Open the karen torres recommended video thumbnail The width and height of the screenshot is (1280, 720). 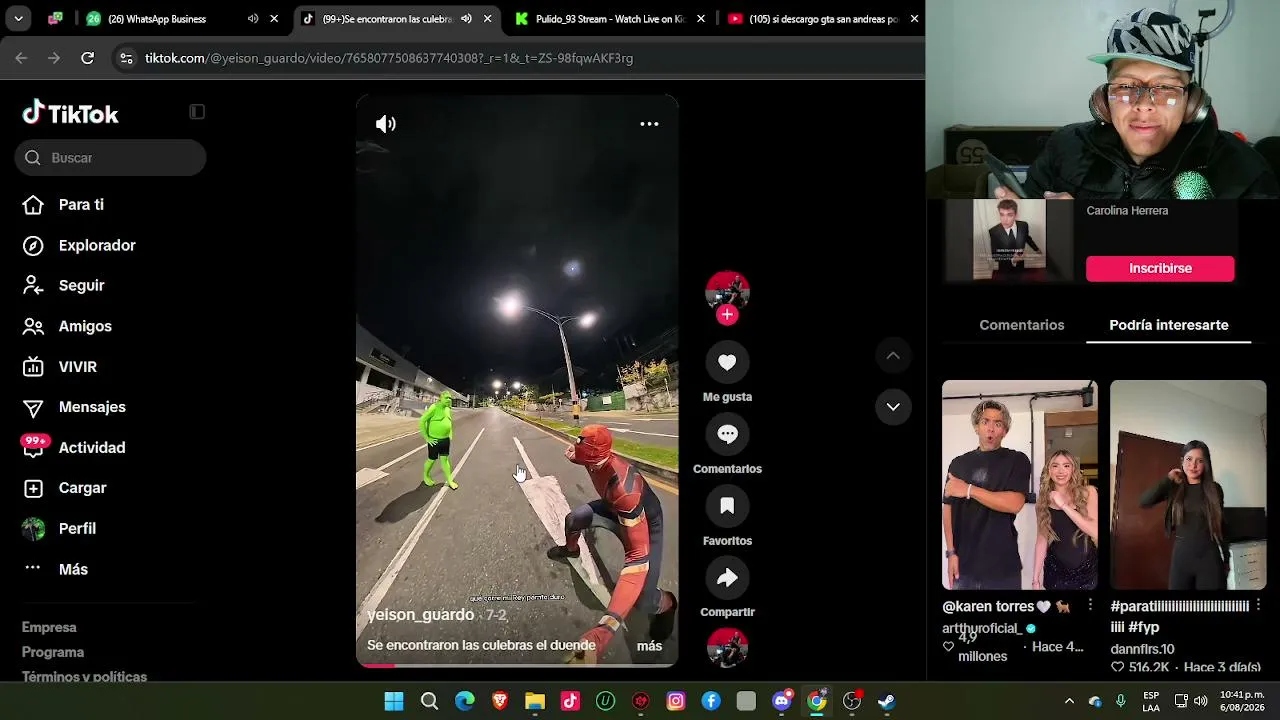1020,485
